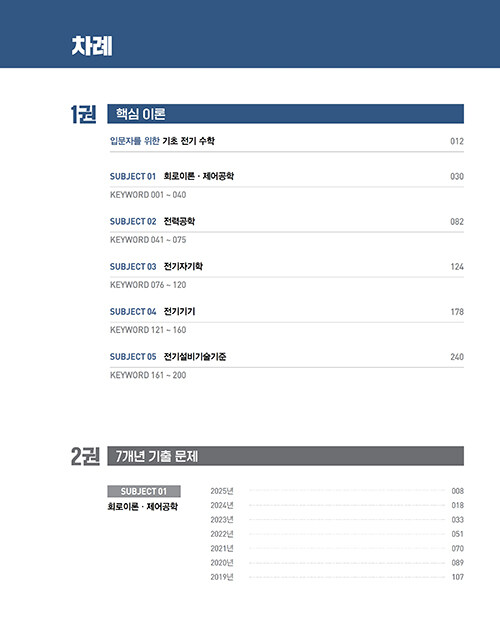Open the 2025년 exam entry
This screenshot has width=500, height=634.
pos(337,491)
